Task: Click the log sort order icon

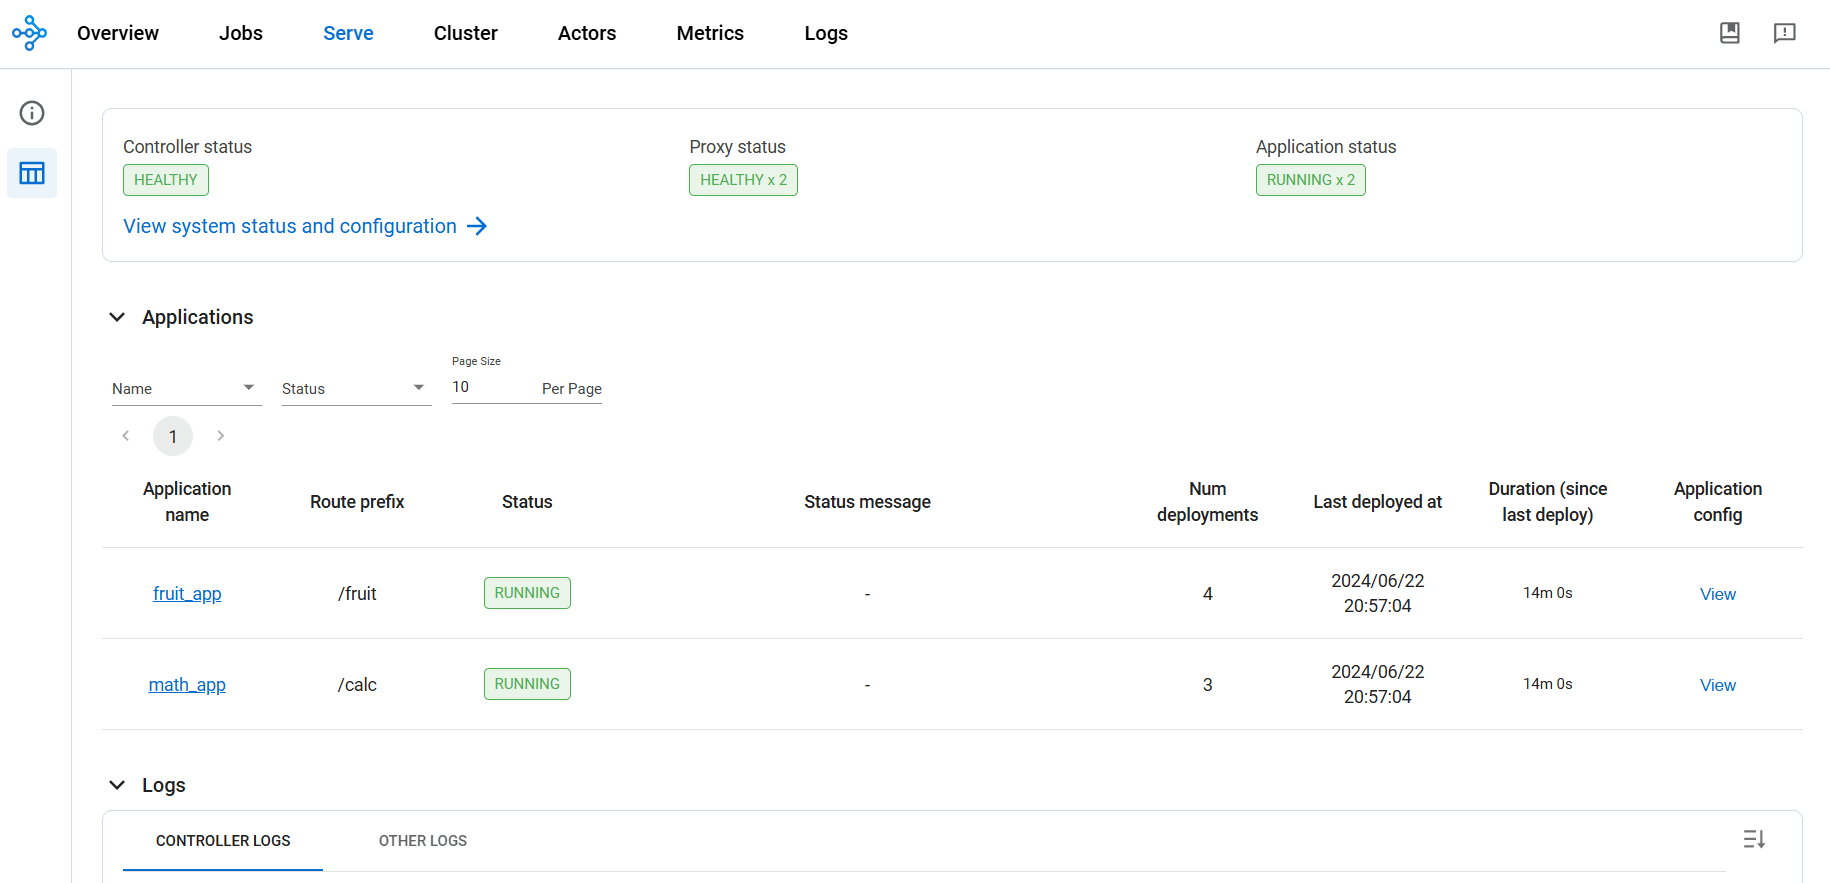Action: point(1754,839)
